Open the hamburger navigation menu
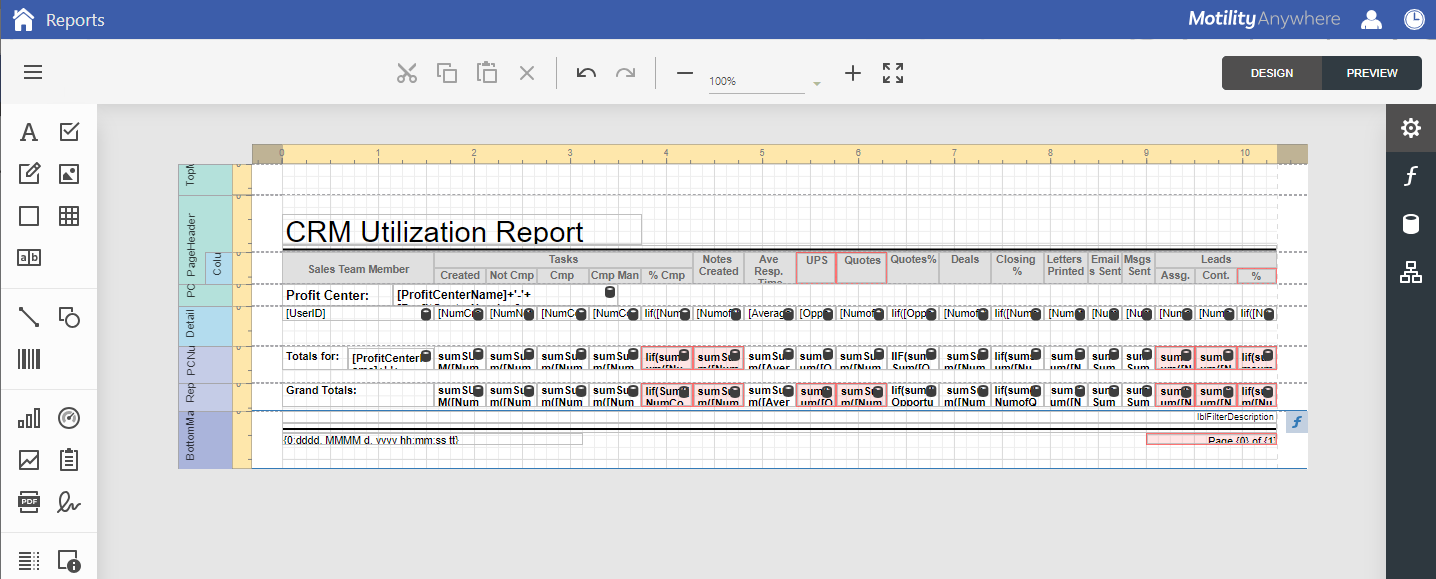The width and height of the screenshot is (1436, 579). tap(33, 72)
